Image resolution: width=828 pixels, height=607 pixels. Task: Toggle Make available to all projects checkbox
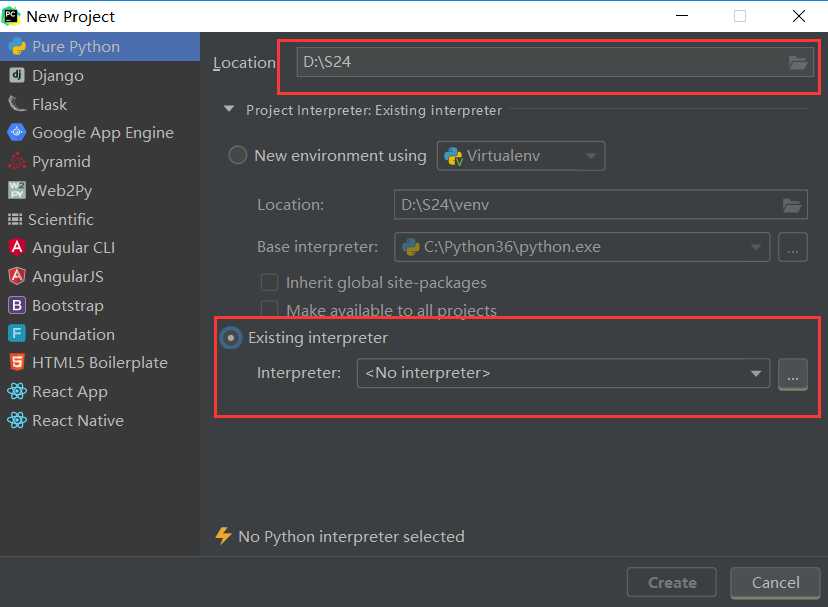point(269,309)
